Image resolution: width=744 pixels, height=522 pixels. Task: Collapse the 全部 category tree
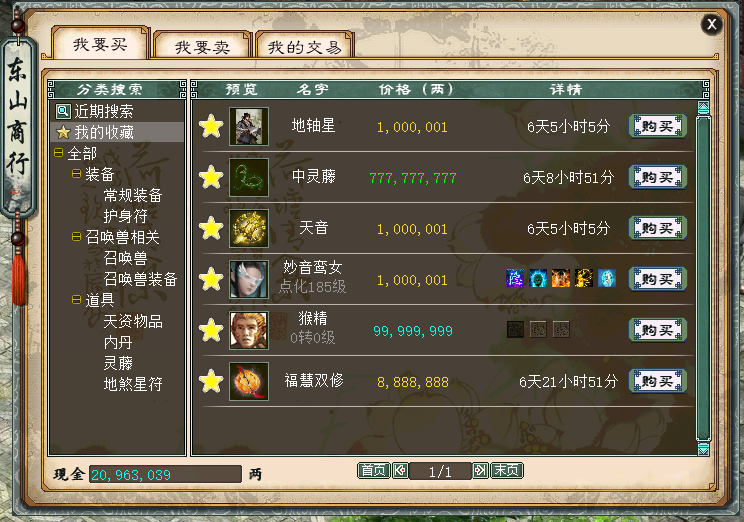[x=58, y=153]
